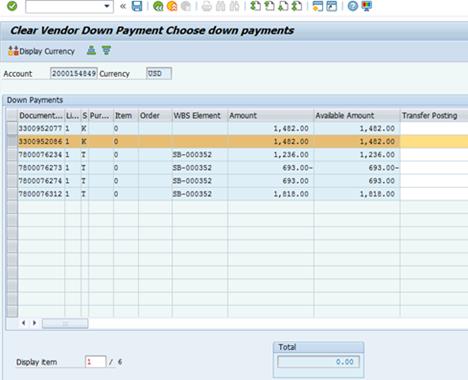Viewport: 468px width, 380px height.
Task: Click the green downward filter-like icon
Action: (x=106, y=50)
